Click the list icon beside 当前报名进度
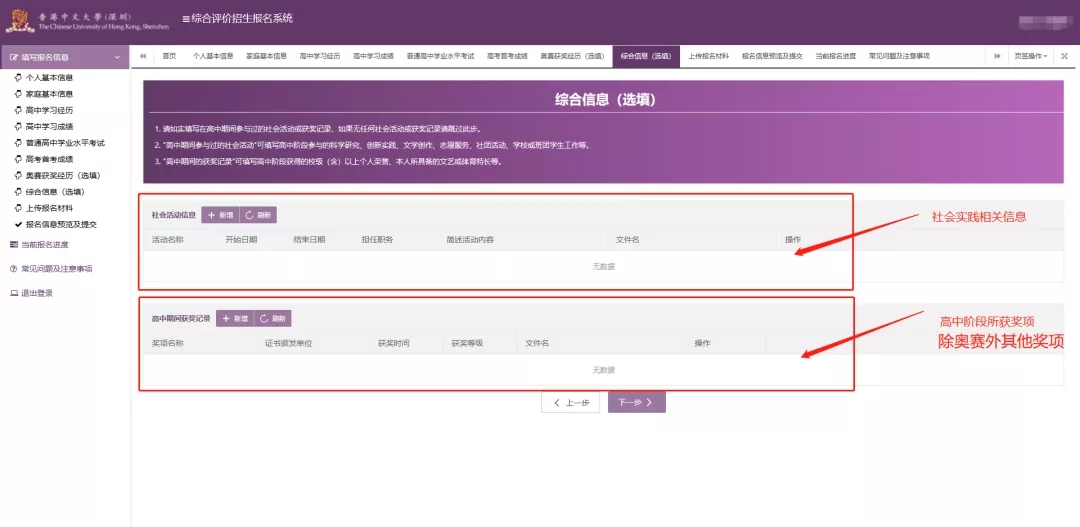 tap(13, 245)
